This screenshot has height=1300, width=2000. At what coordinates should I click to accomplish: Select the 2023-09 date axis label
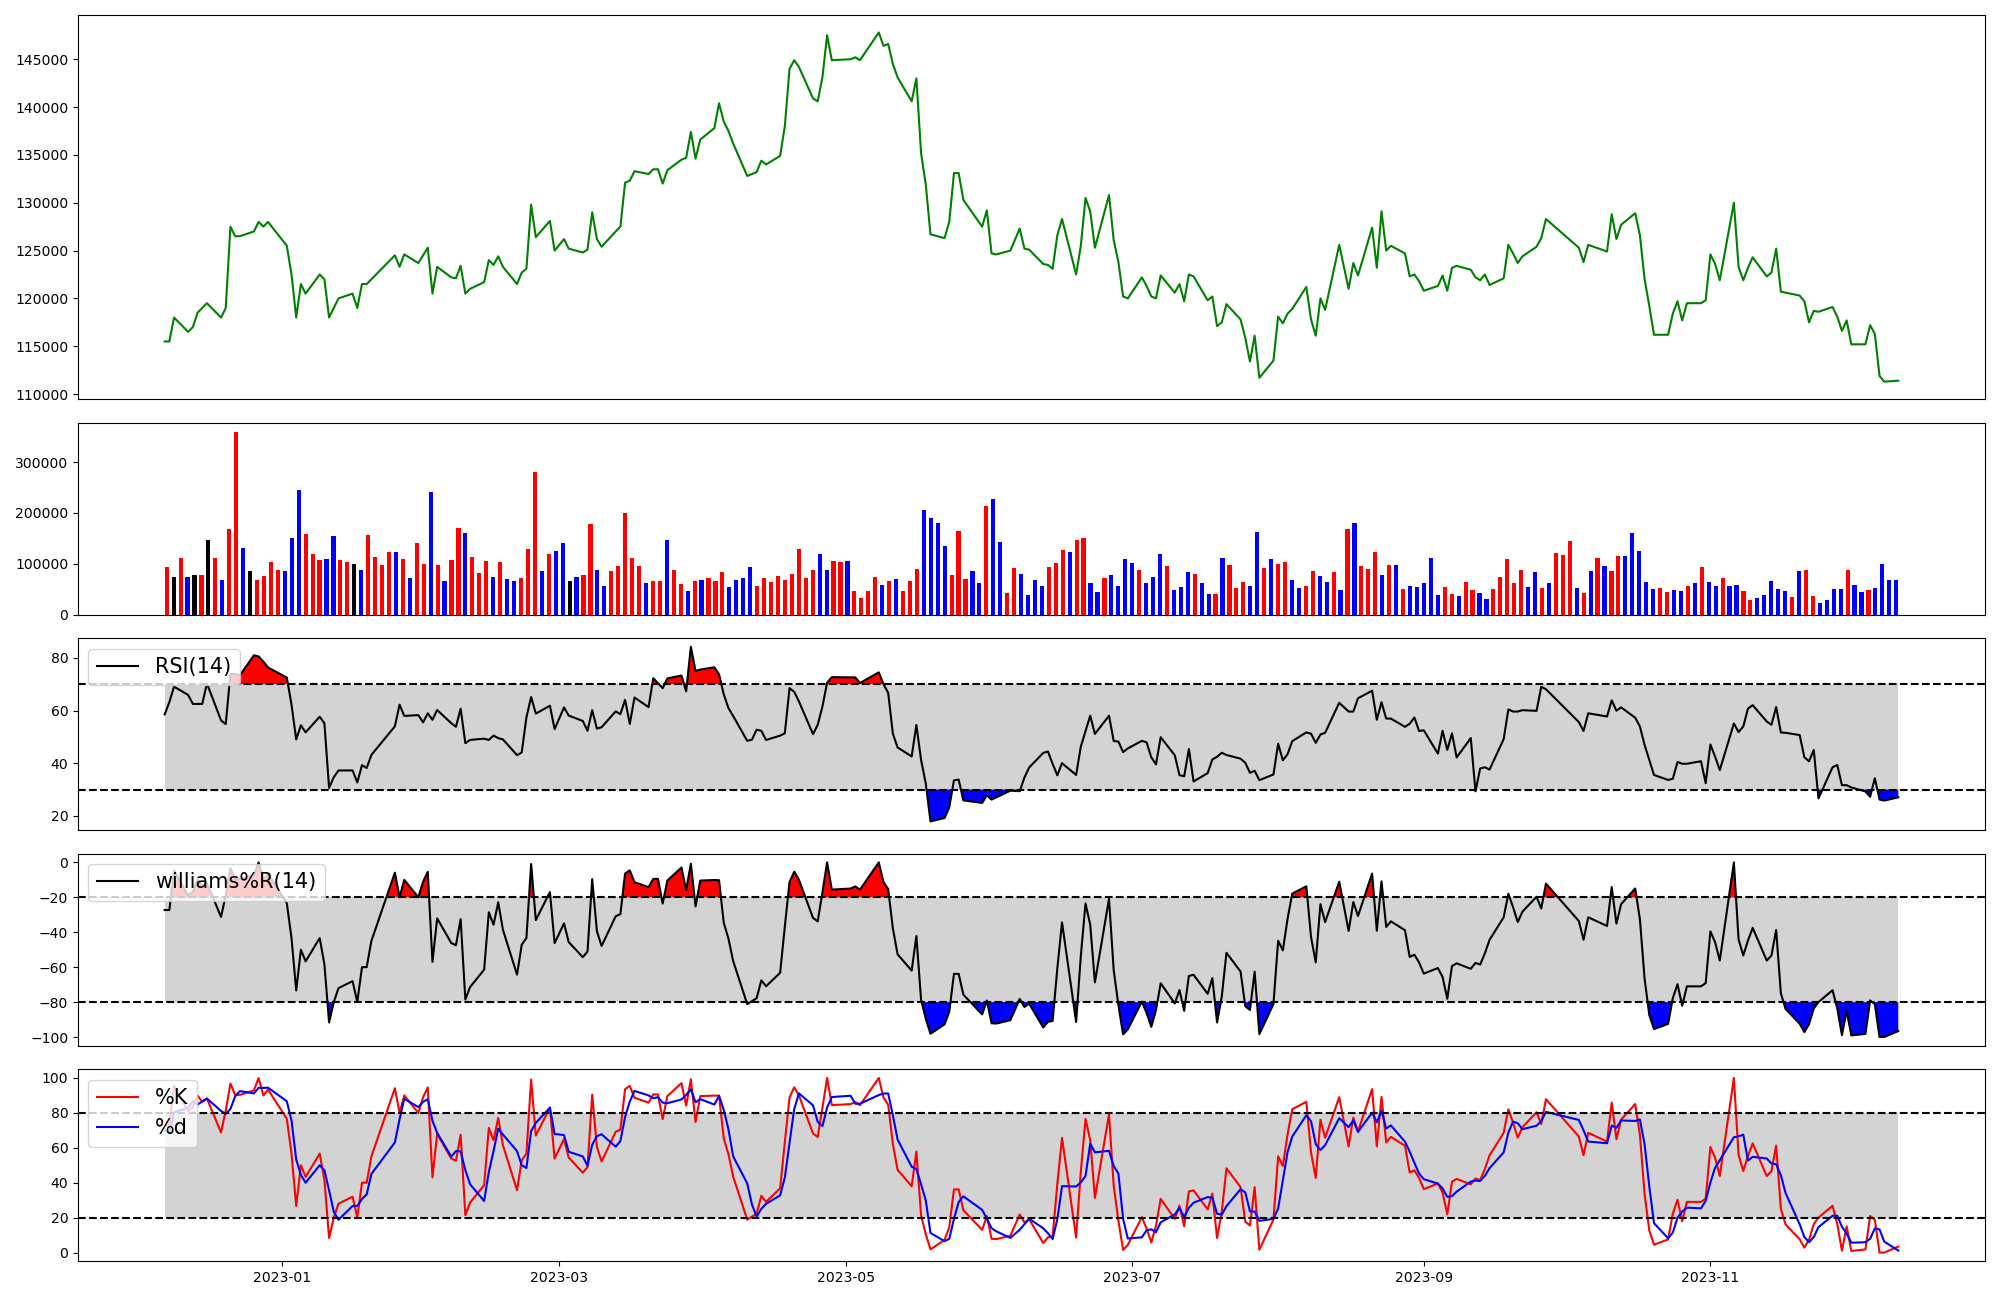tap(1423, 1277)
